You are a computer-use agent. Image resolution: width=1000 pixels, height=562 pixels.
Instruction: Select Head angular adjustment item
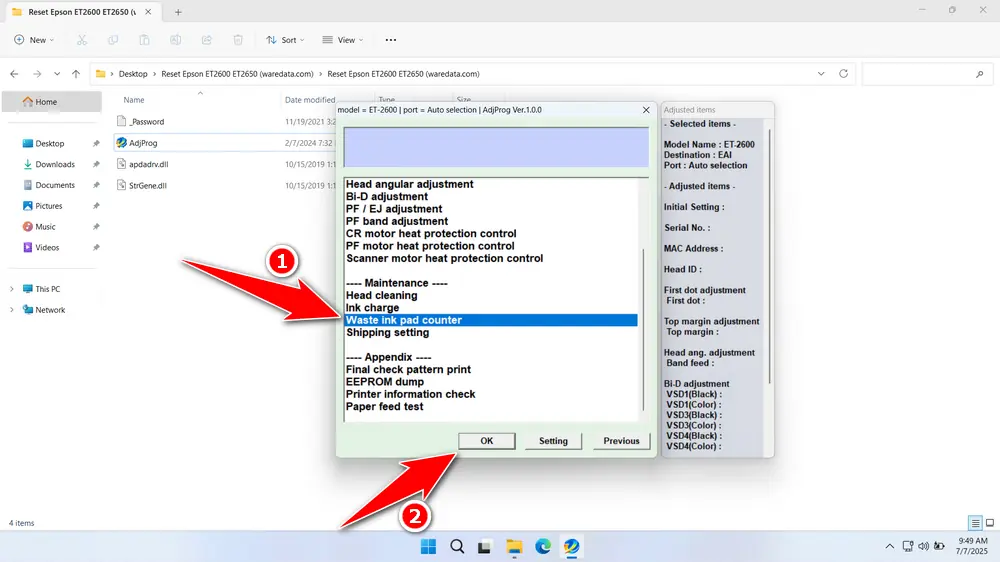pos(409,184)
